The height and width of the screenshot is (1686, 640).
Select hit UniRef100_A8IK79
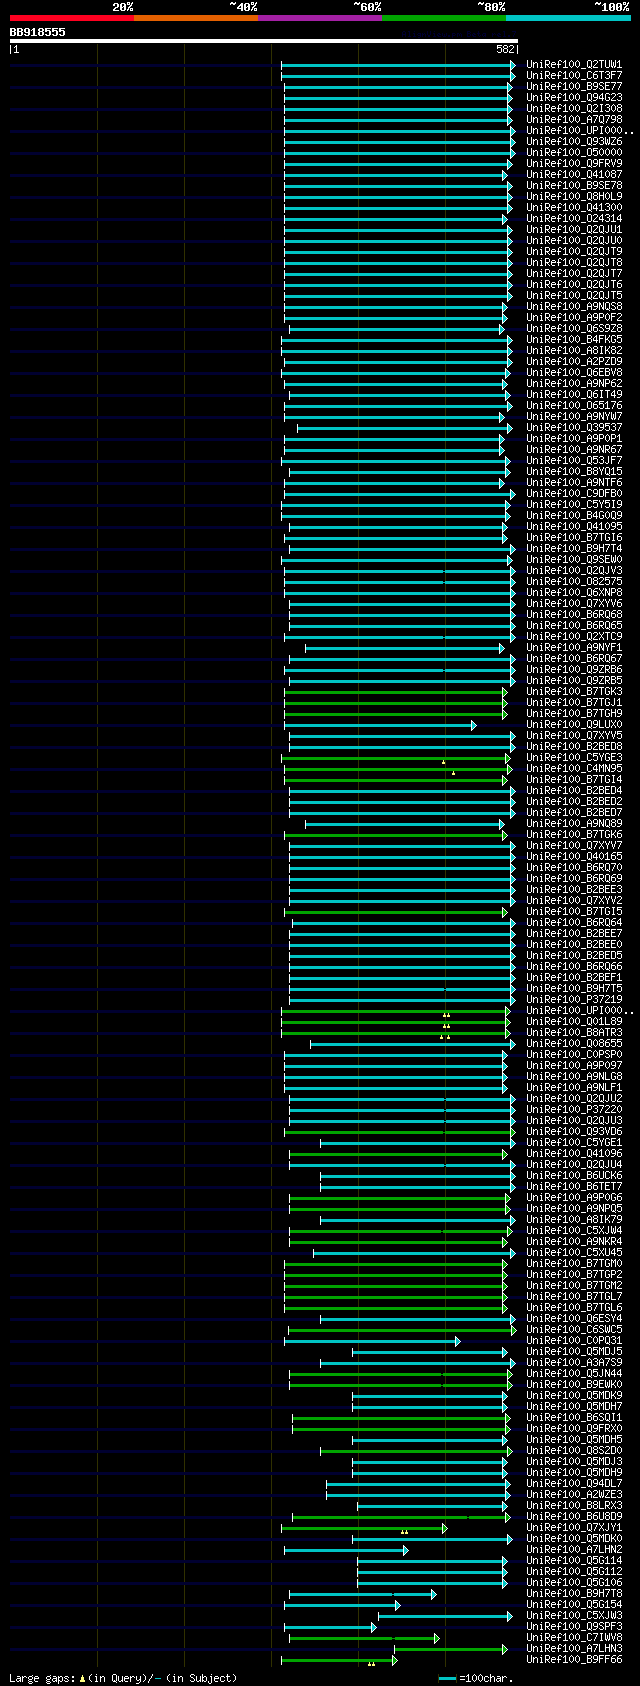574,1219
